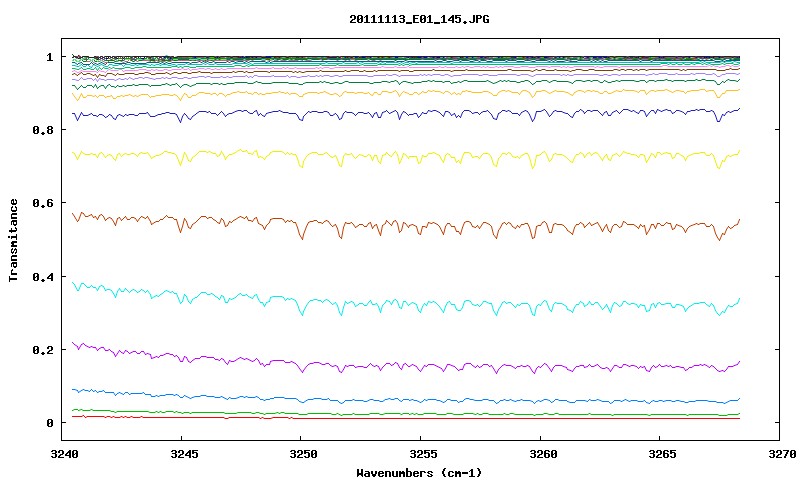800x480 pixels.
Task: Click the y-axis tick label 1
Action: 49,57
